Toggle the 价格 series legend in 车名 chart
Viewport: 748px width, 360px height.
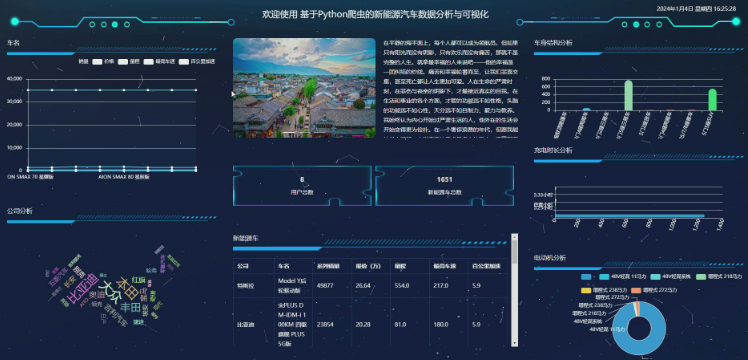[x=103, y=62]
